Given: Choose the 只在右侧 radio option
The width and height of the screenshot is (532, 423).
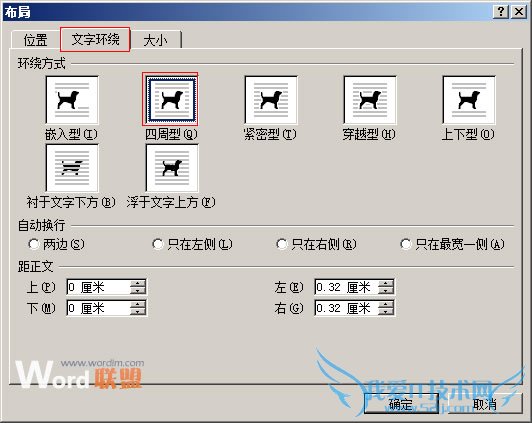Looking at the screenshot, I should pos(282,244).
